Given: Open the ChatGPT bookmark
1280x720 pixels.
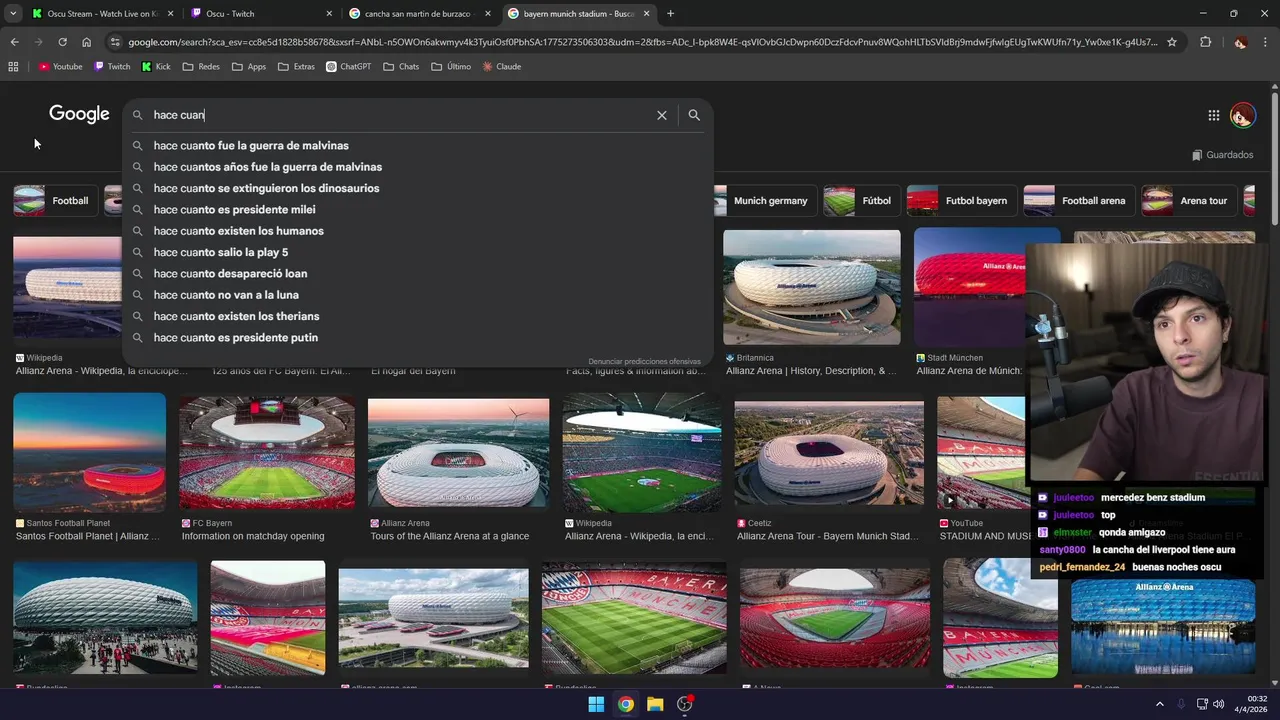Looking at the screenshot, I should pyautogui.click(x=348, y=66).
